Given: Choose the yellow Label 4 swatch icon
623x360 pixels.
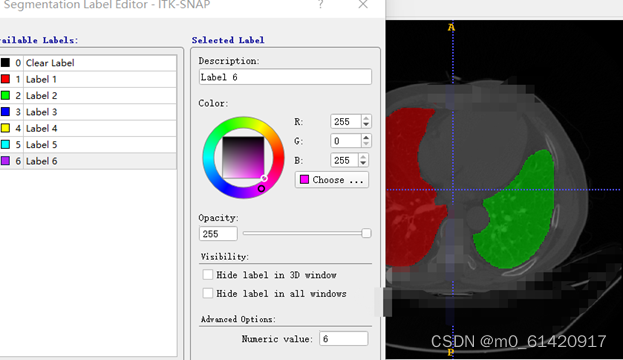Looking at the screenshot, I should tap(5, 128).
